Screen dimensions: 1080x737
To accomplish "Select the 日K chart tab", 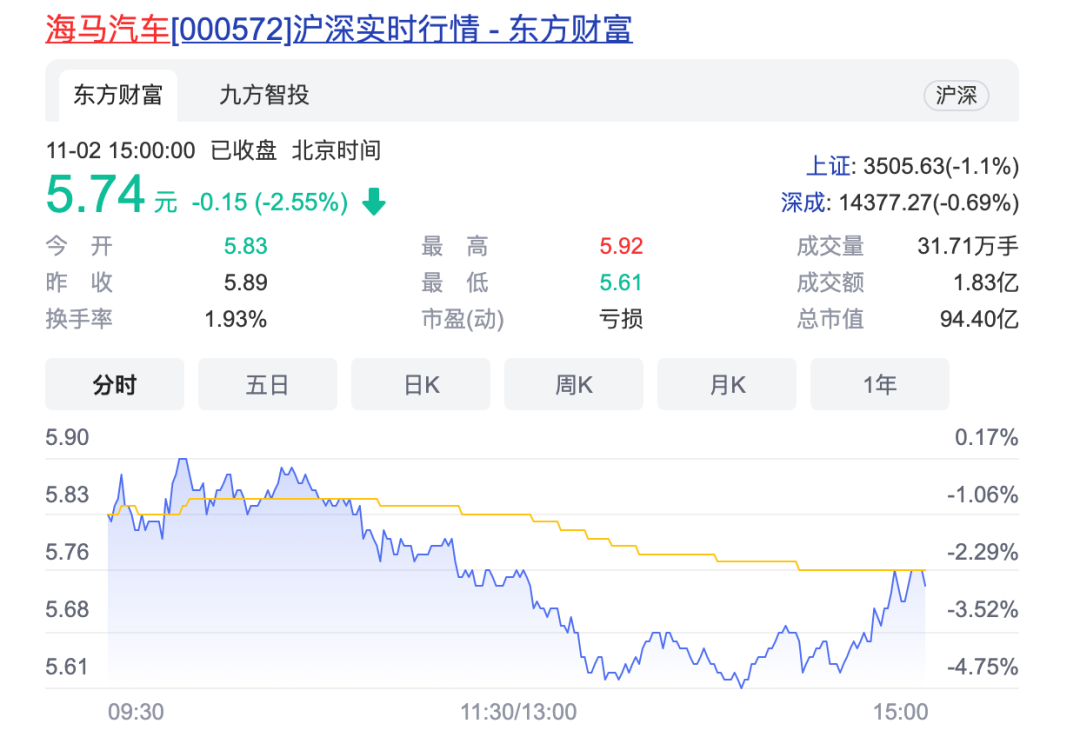I will point(421,384).
